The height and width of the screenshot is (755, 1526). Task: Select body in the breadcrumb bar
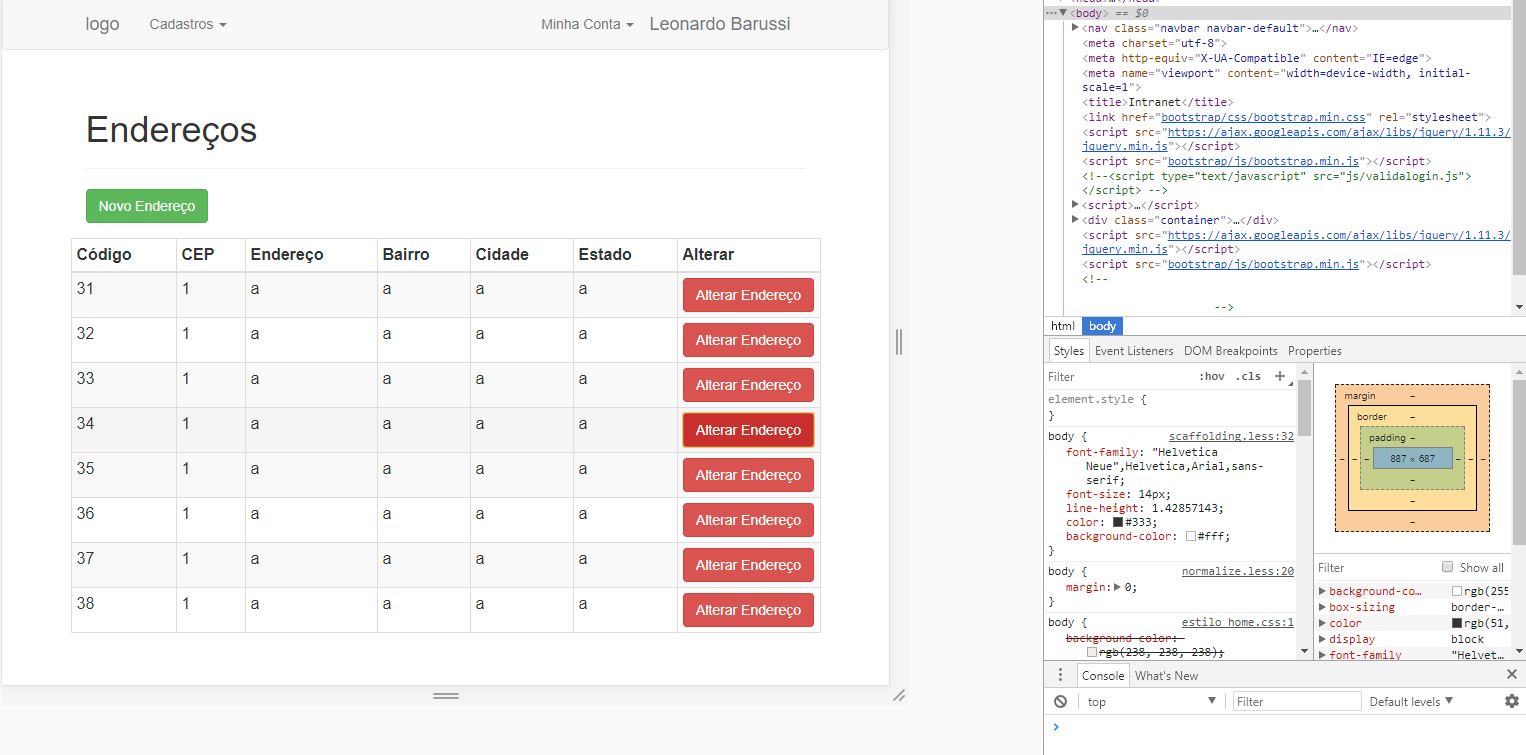pyautogui.click(x=1102, y=326)
